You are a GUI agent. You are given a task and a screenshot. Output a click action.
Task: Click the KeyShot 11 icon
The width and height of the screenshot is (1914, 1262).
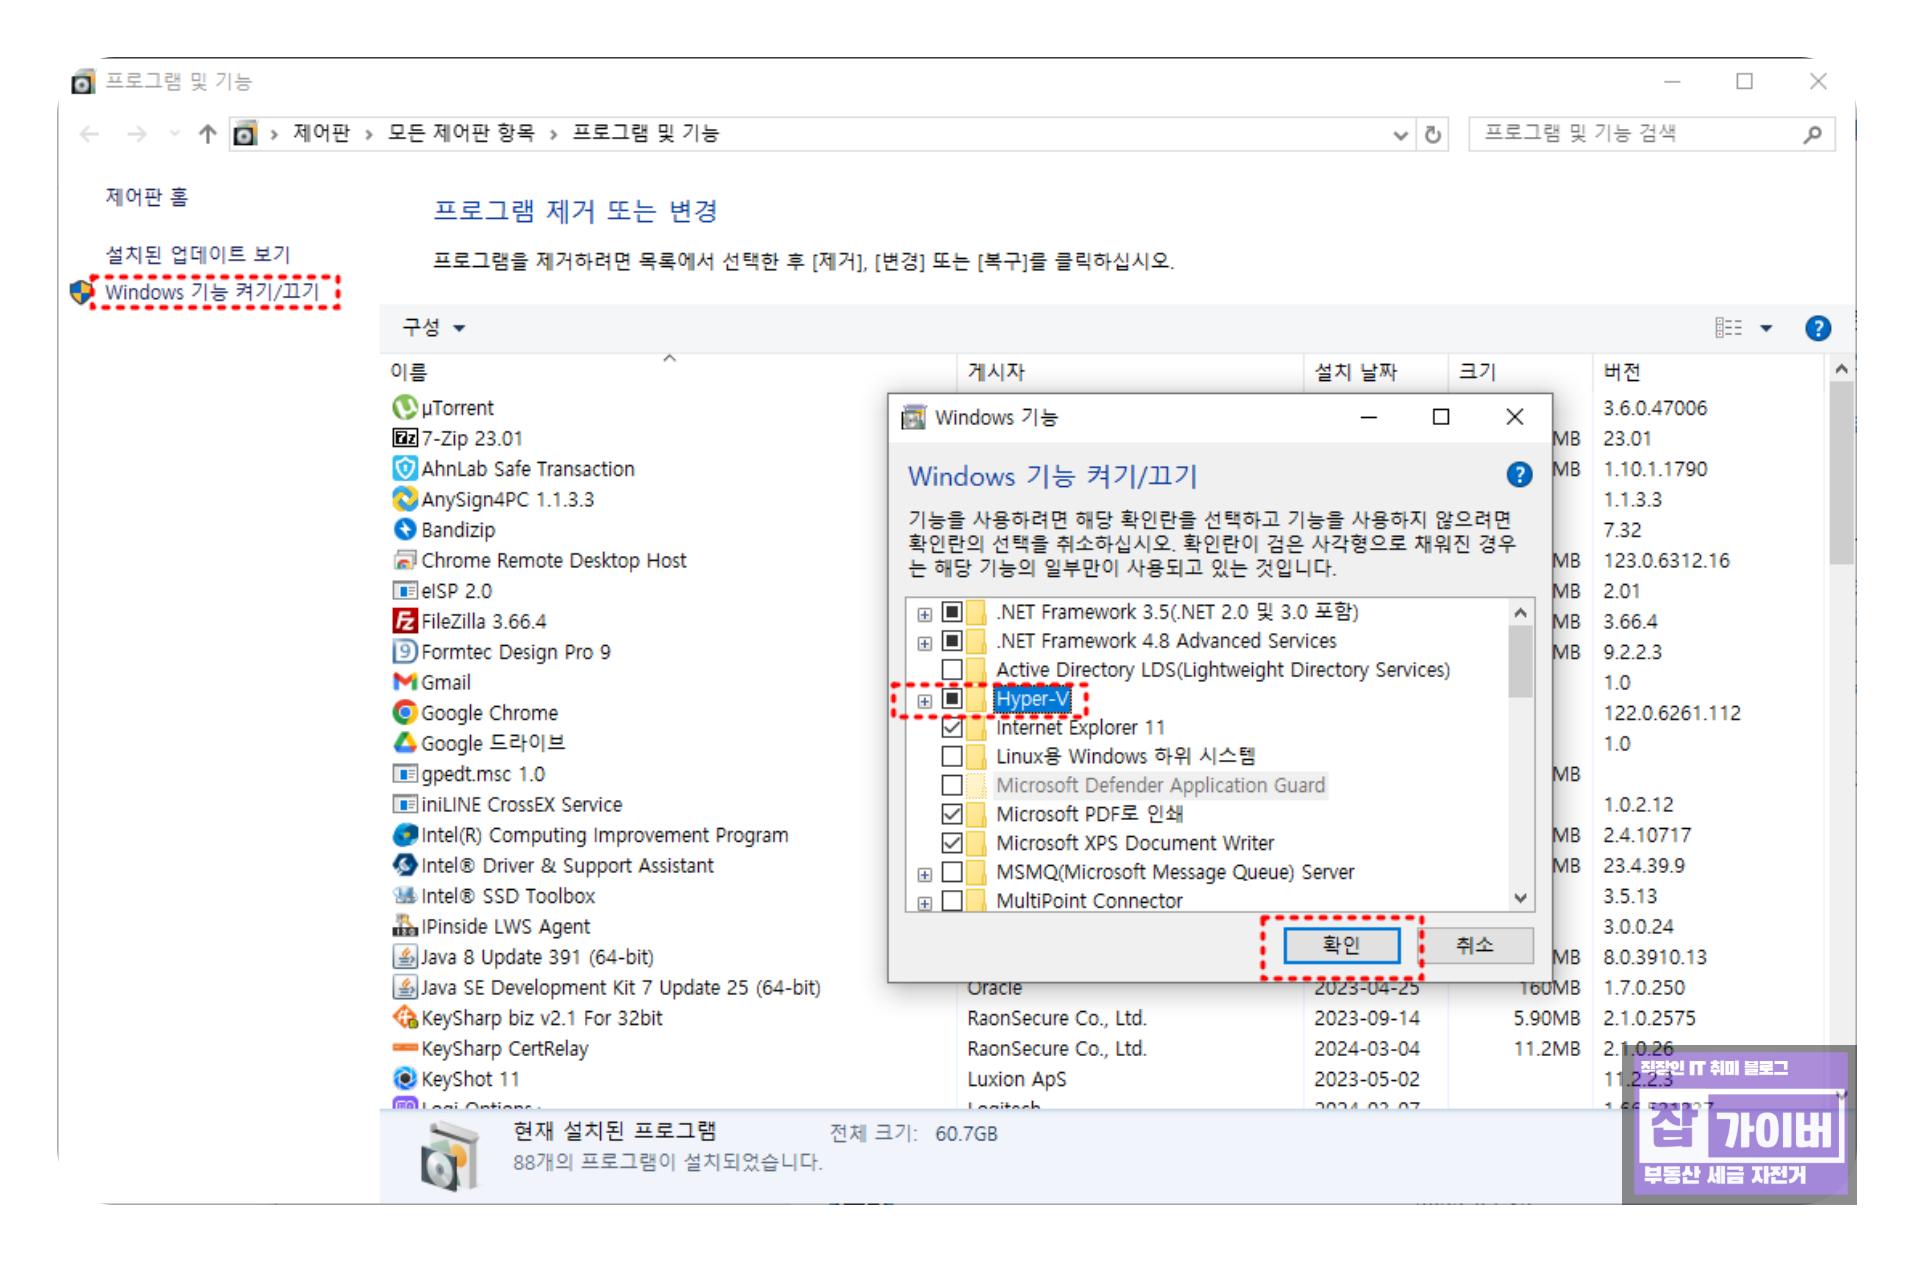point(404,1079)
